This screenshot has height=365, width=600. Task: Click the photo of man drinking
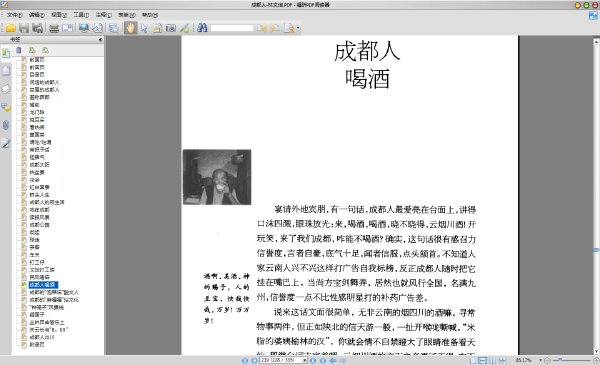pos(217,177)
